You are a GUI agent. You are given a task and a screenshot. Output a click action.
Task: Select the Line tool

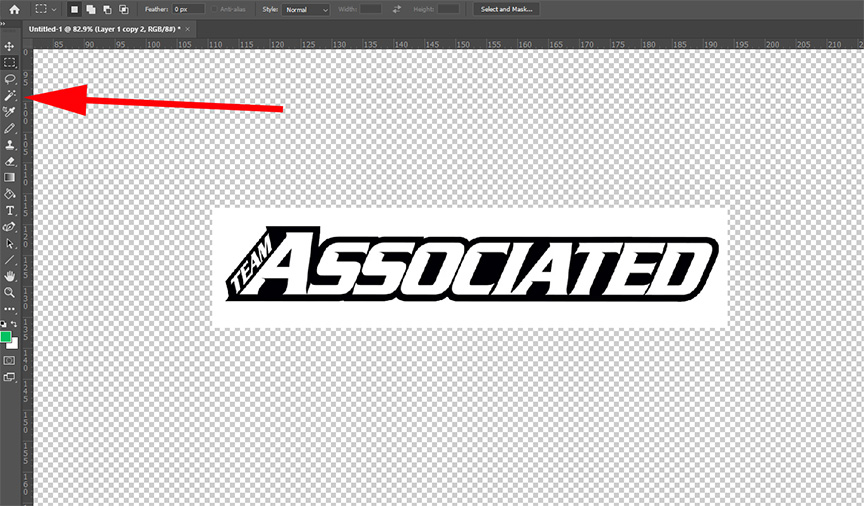[9, 260]
